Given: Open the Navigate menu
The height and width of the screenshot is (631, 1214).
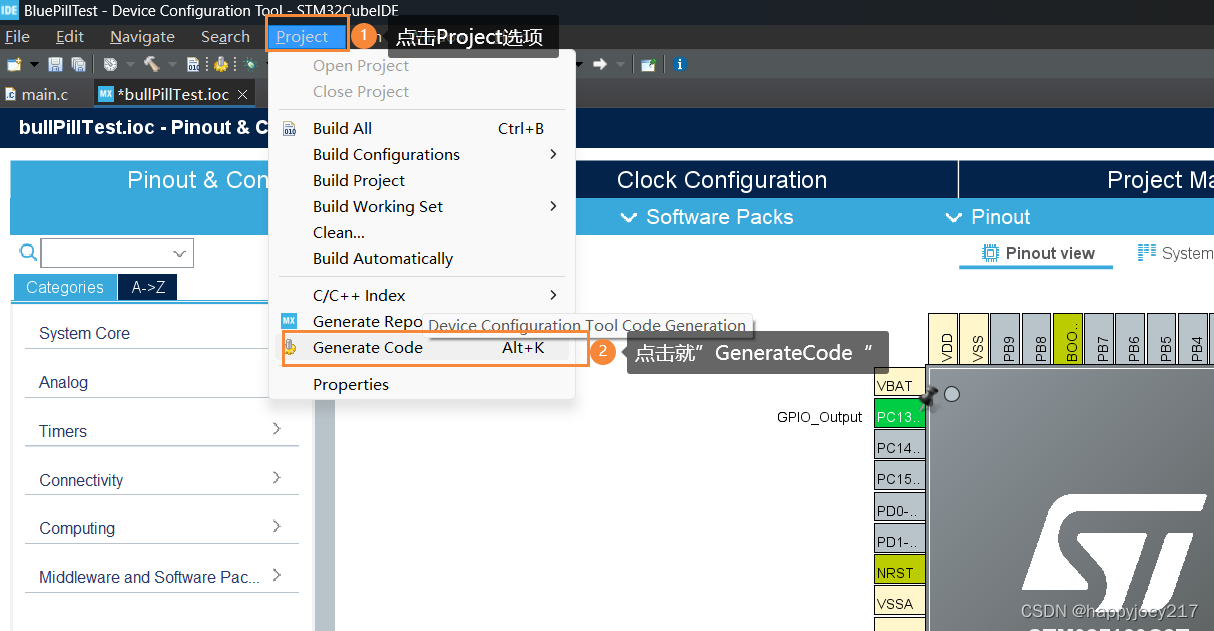Looking at the screenshot, I should (142, 36).
